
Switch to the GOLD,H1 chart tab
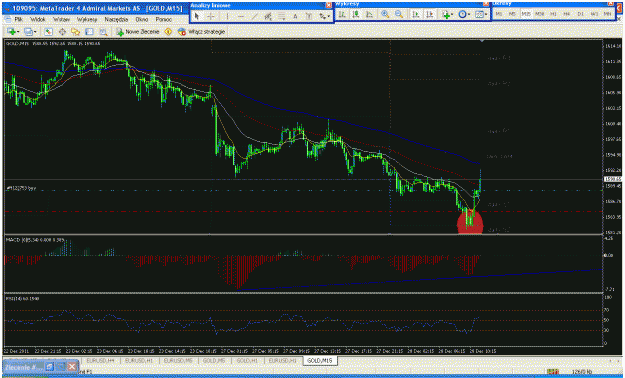[x=247, y=360]
